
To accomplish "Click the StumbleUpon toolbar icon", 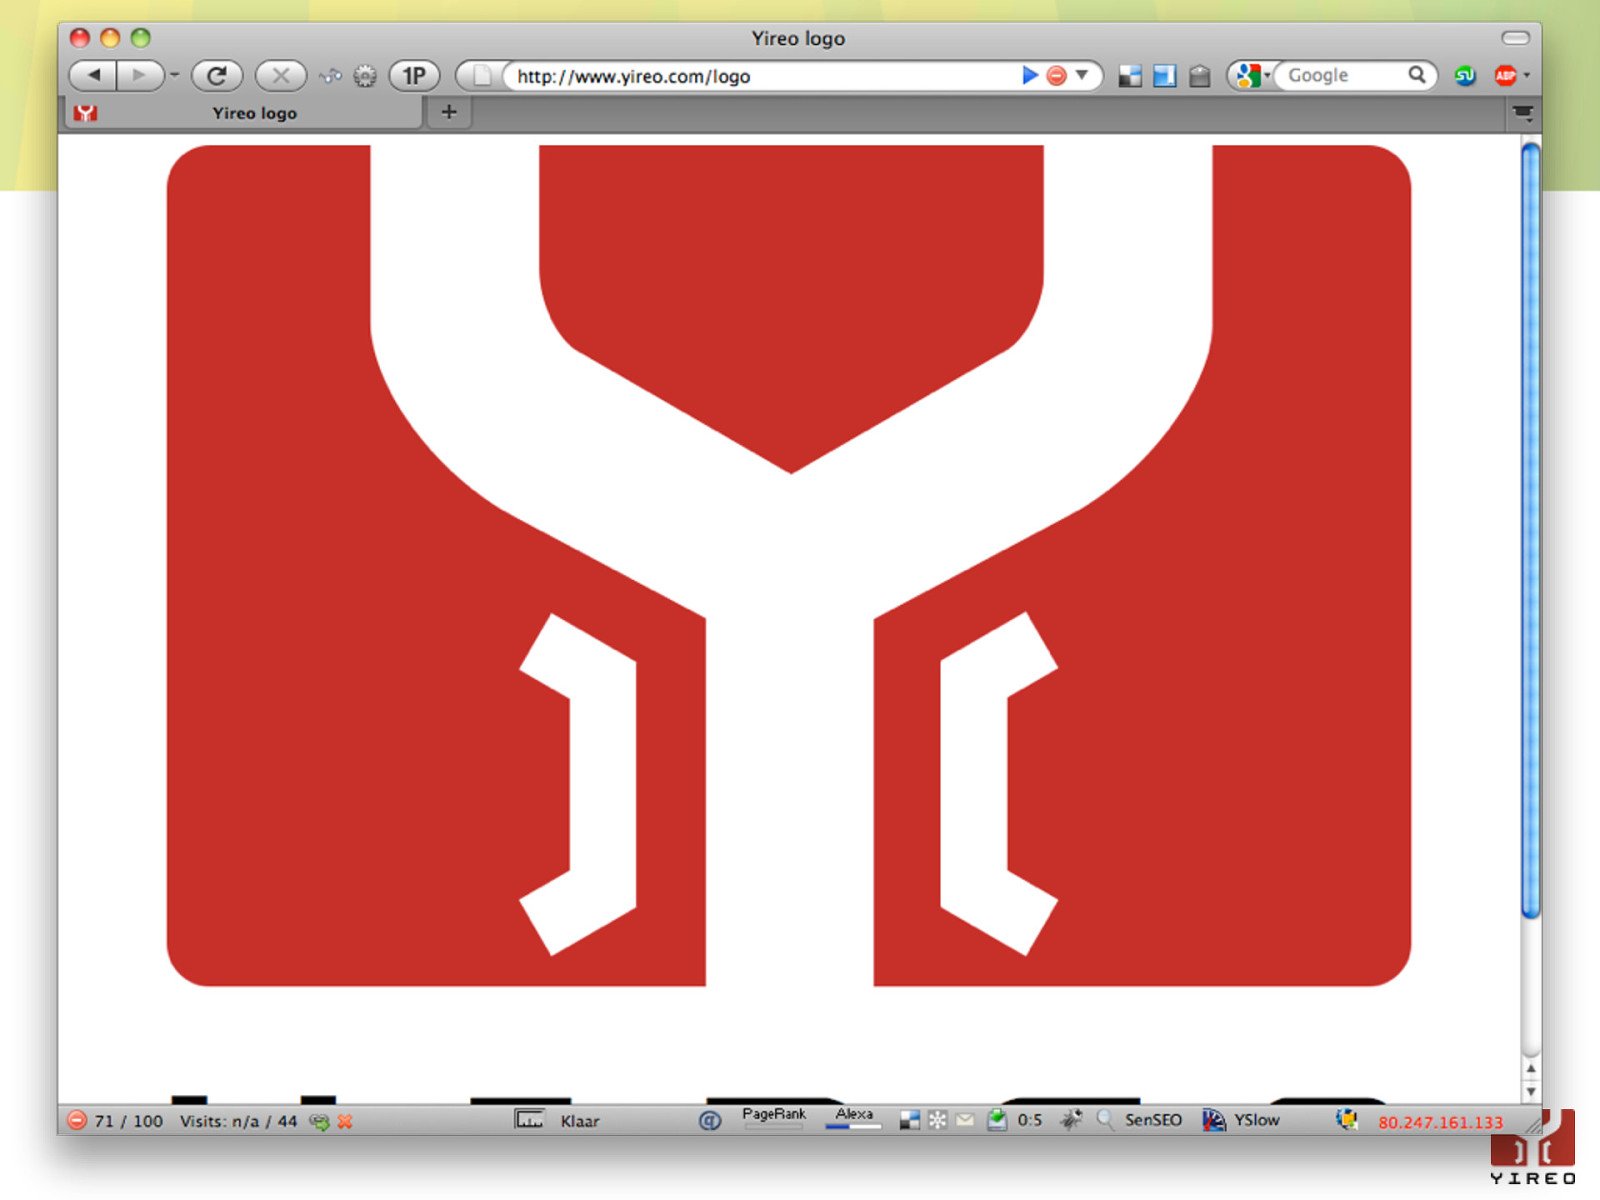I will pyautogui.click(x=1465, y=76).
